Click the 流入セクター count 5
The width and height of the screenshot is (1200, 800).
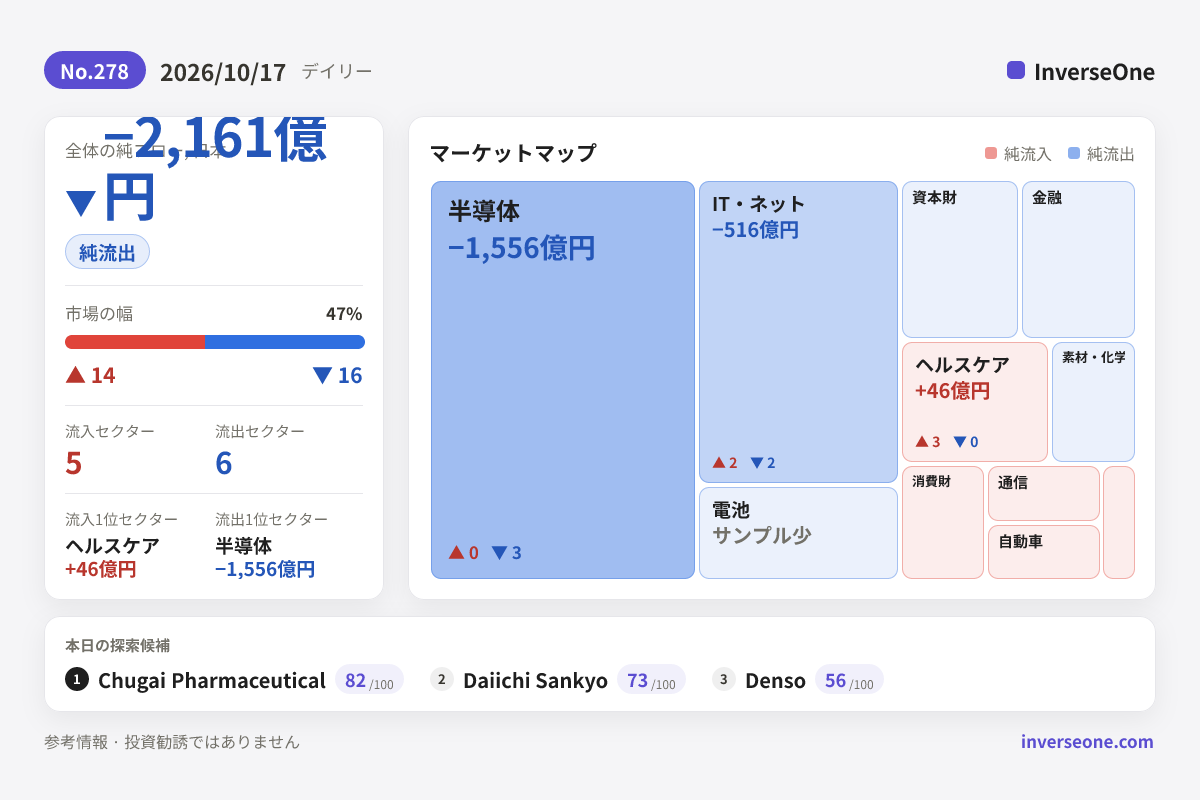point(74,463)
